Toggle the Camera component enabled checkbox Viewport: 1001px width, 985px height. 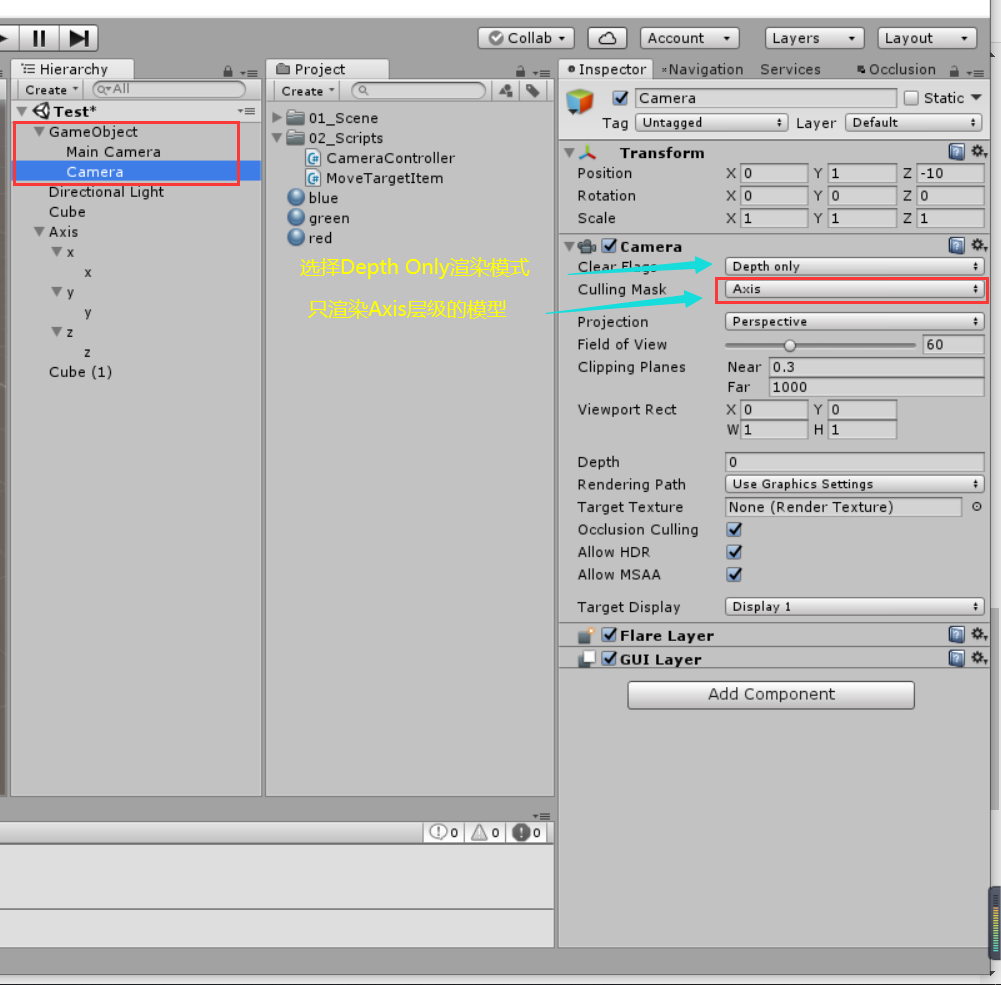tap(610, 246)
